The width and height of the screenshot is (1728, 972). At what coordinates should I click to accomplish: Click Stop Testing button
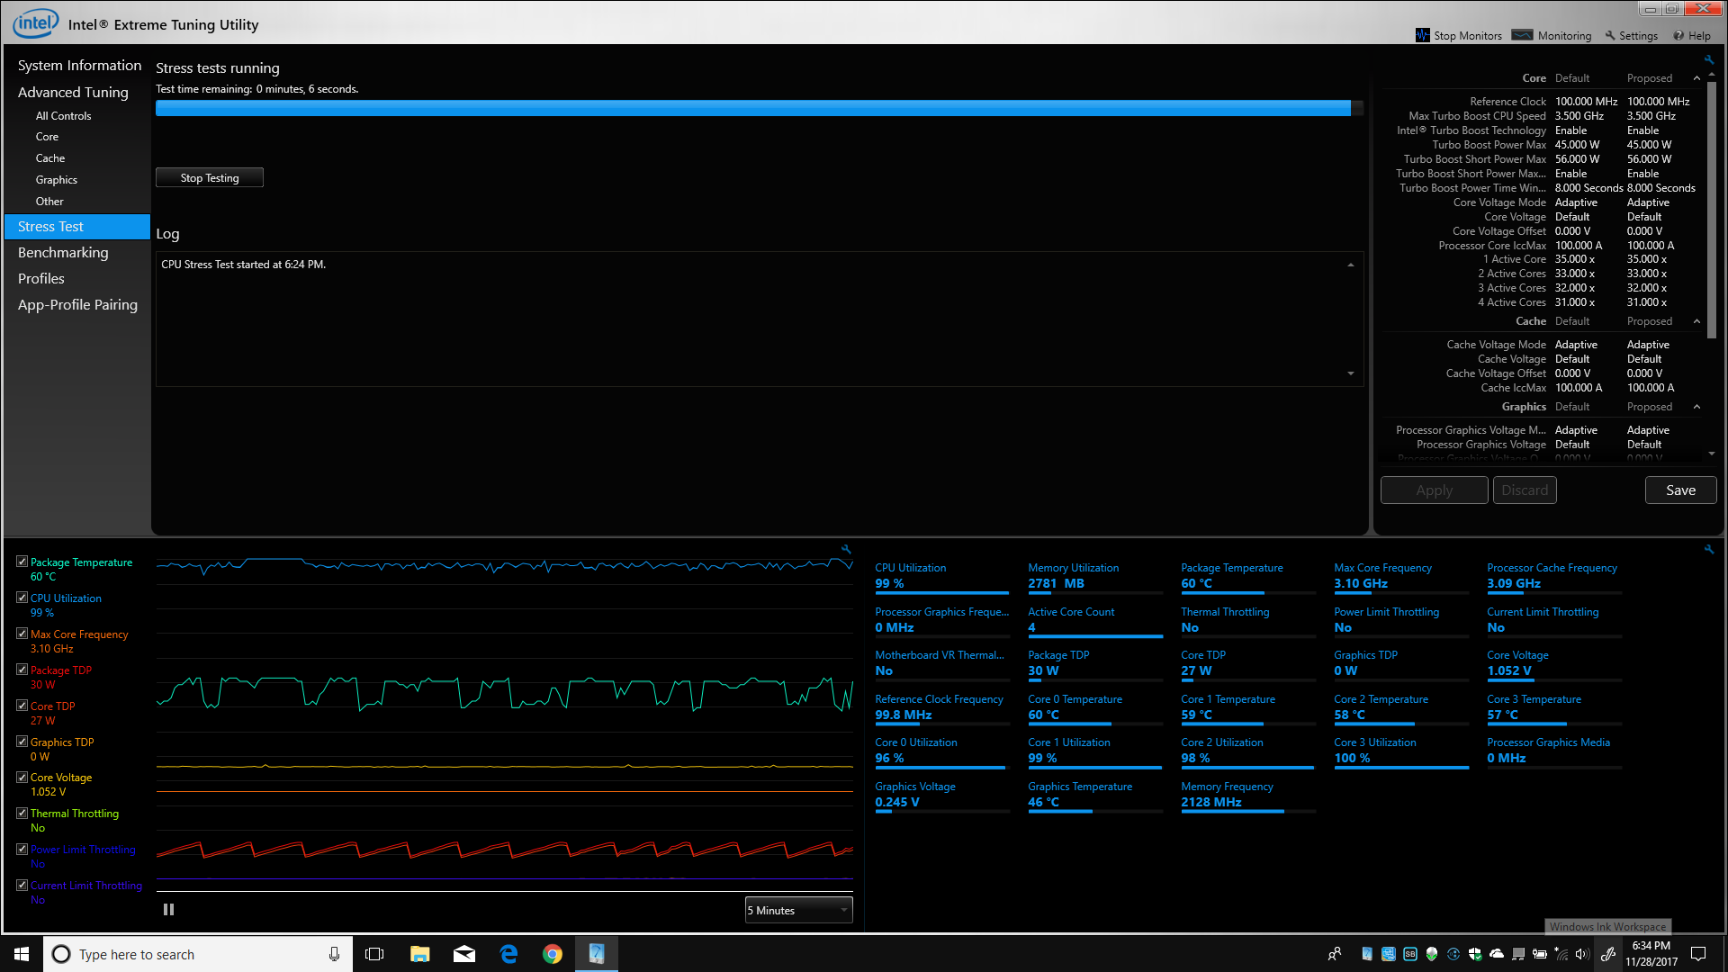click(209, 178)
